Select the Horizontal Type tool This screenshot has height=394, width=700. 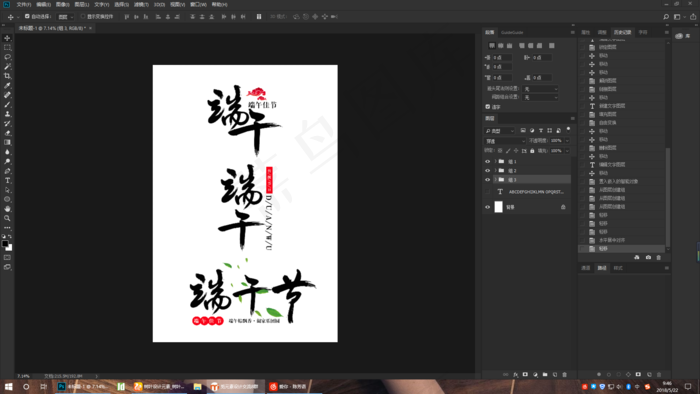[x=7, y=180]
